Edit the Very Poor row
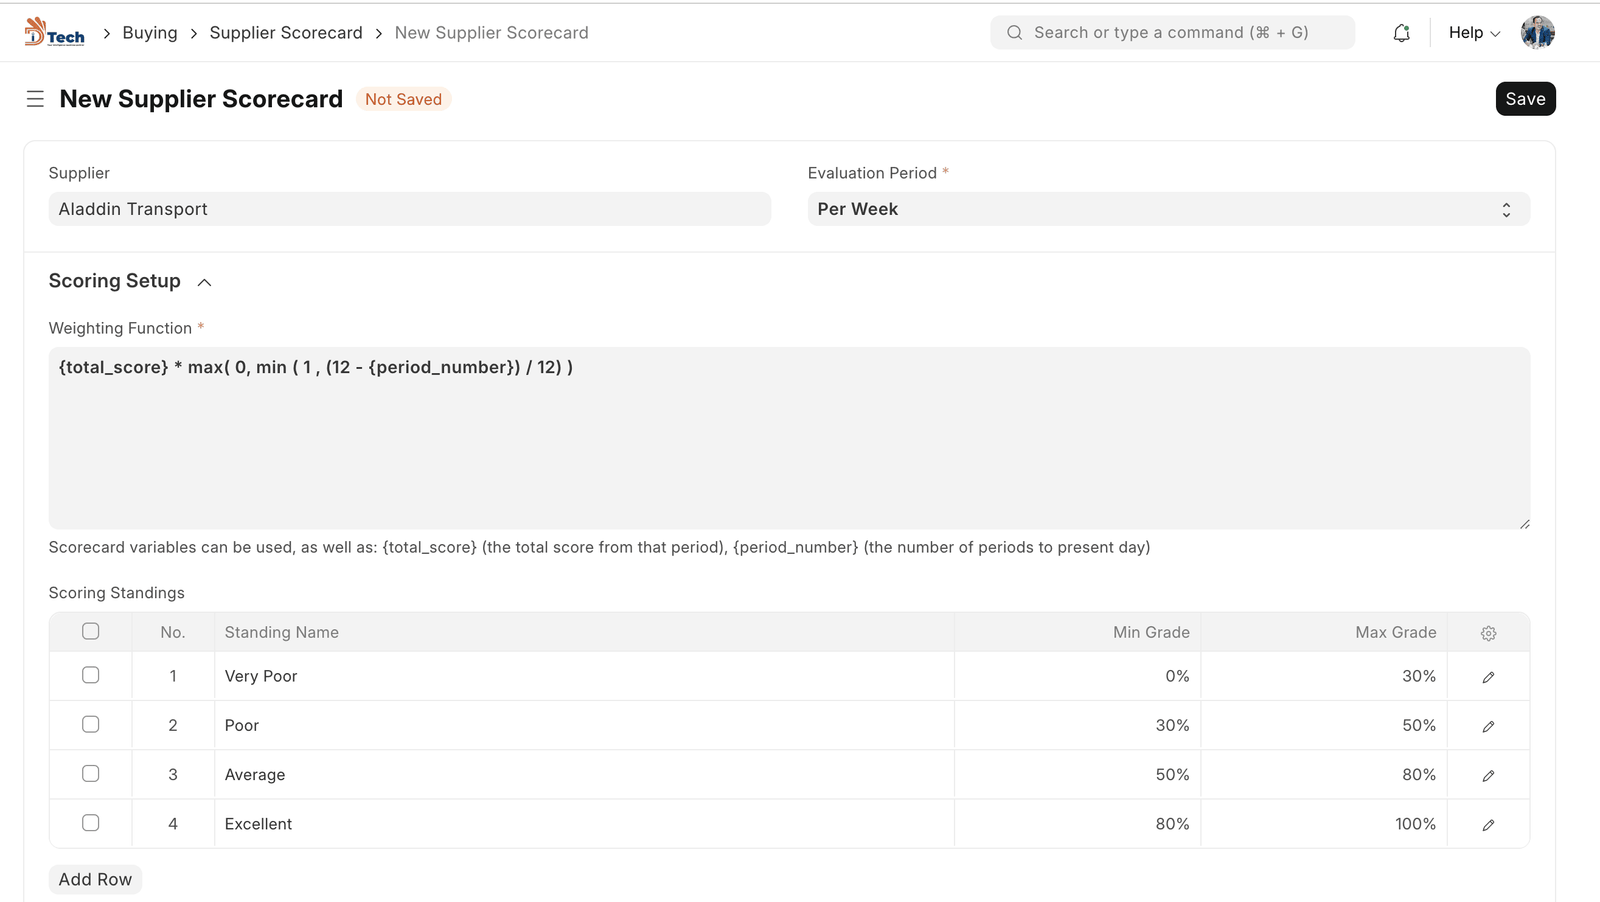 pyautogui.click(x=1488, y=677)
